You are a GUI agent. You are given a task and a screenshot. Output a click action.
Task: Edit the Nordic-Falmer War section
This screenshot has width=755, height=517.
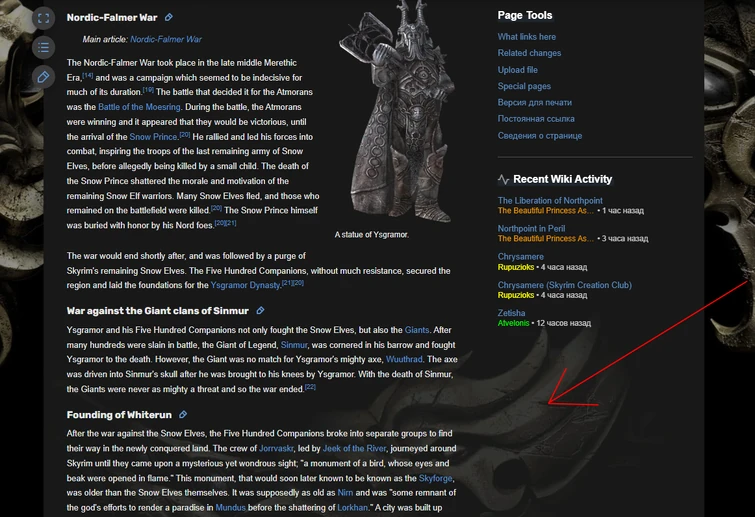(169, 17)
